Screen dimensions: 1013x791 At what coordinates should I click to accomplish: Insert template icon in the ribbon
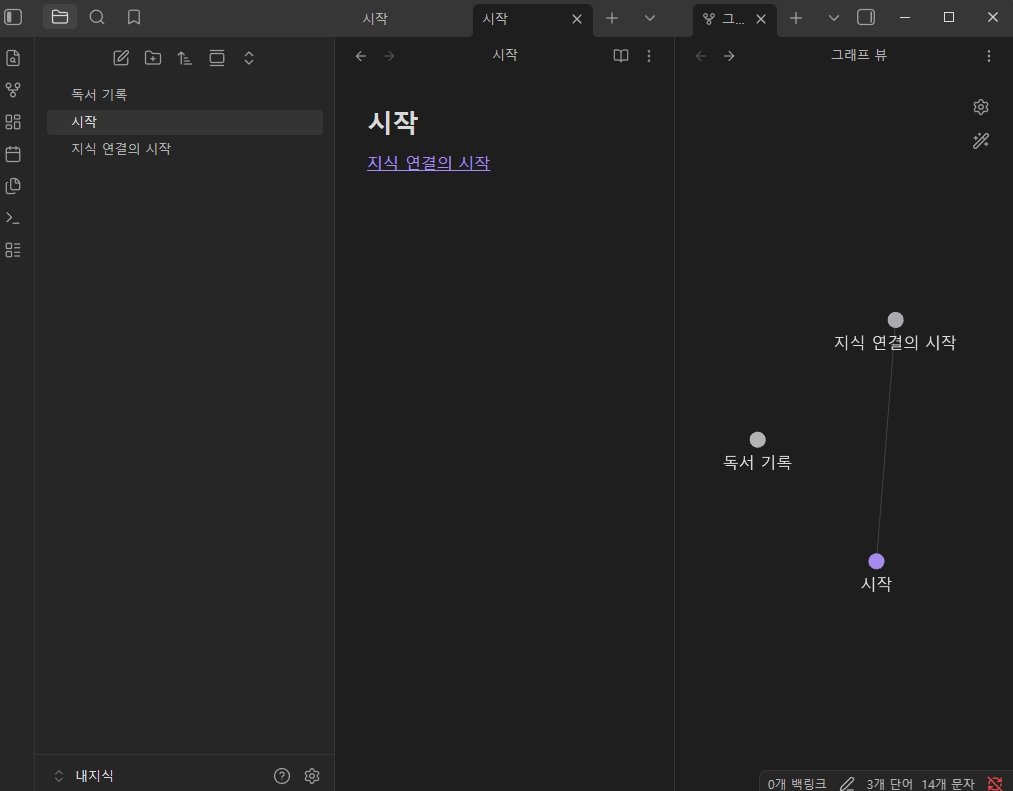(x=13, y=186)
